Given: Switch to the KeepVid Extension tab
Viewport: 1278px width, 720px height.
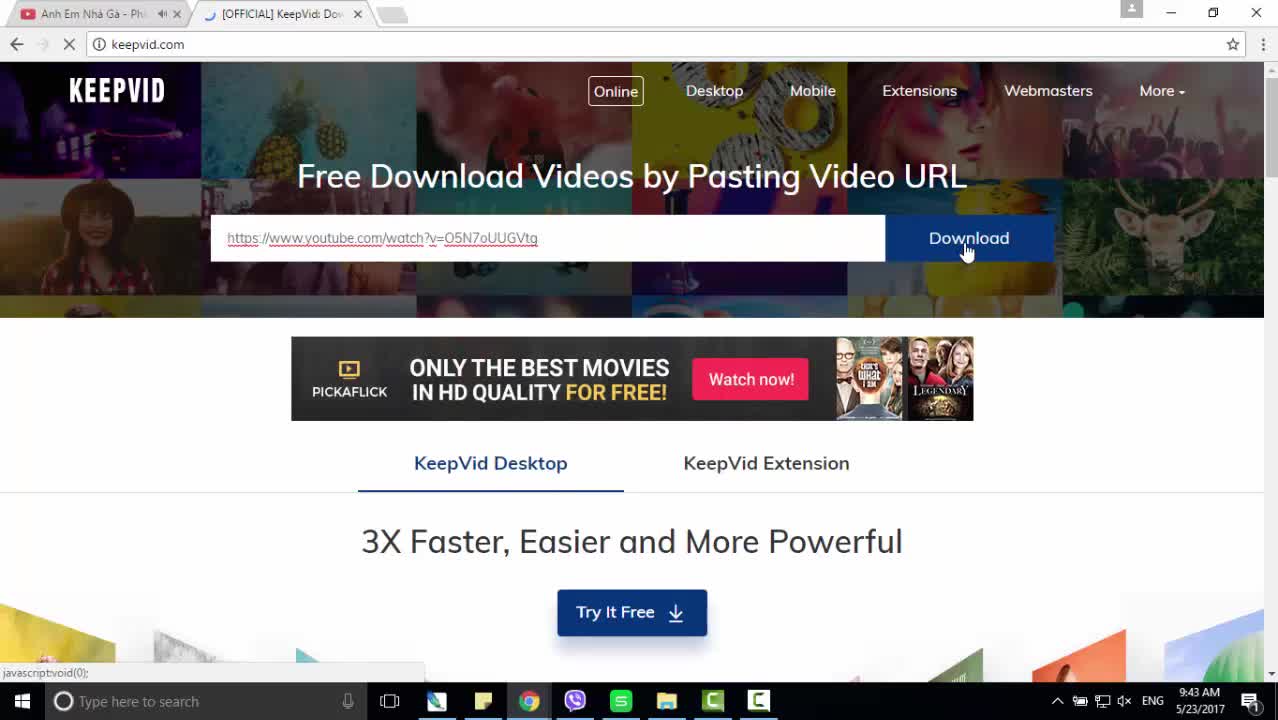Looking at the screenshot, I should coord(766,463).
